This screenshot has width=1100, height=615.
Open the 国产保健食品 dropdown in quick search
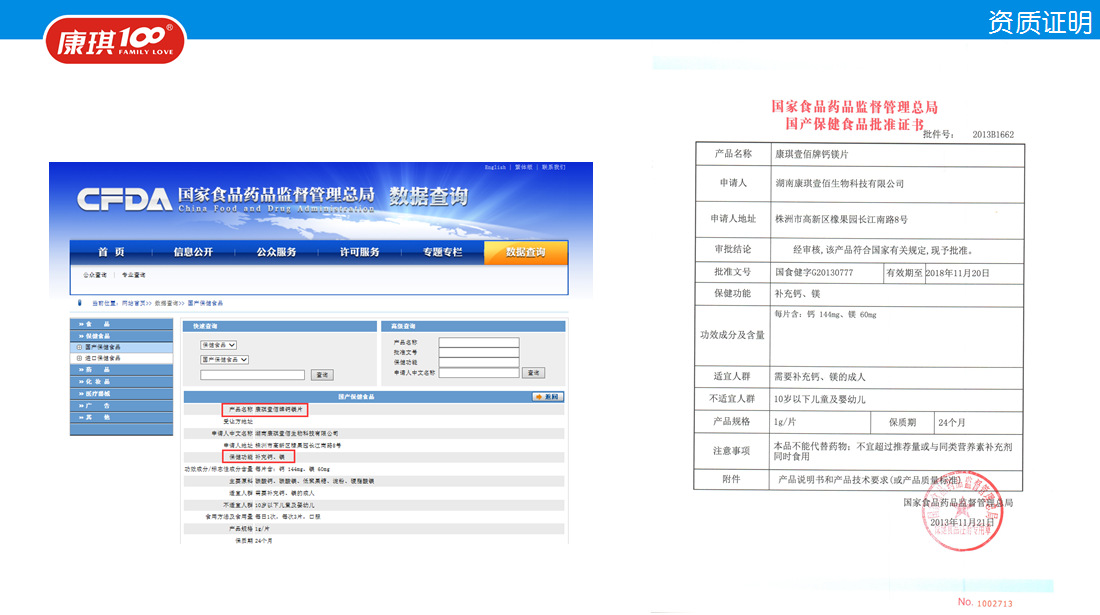tap(224, 360)
